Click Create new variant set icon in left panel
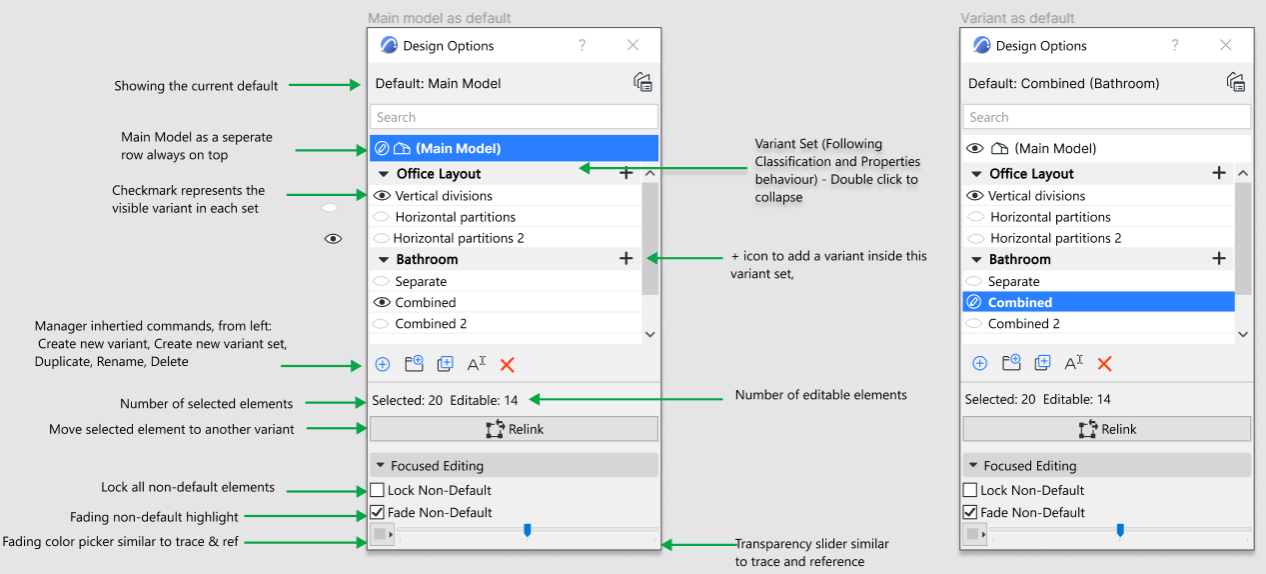Image resolution: width=1266 pixels, height=574 pixels. (414, 364)
